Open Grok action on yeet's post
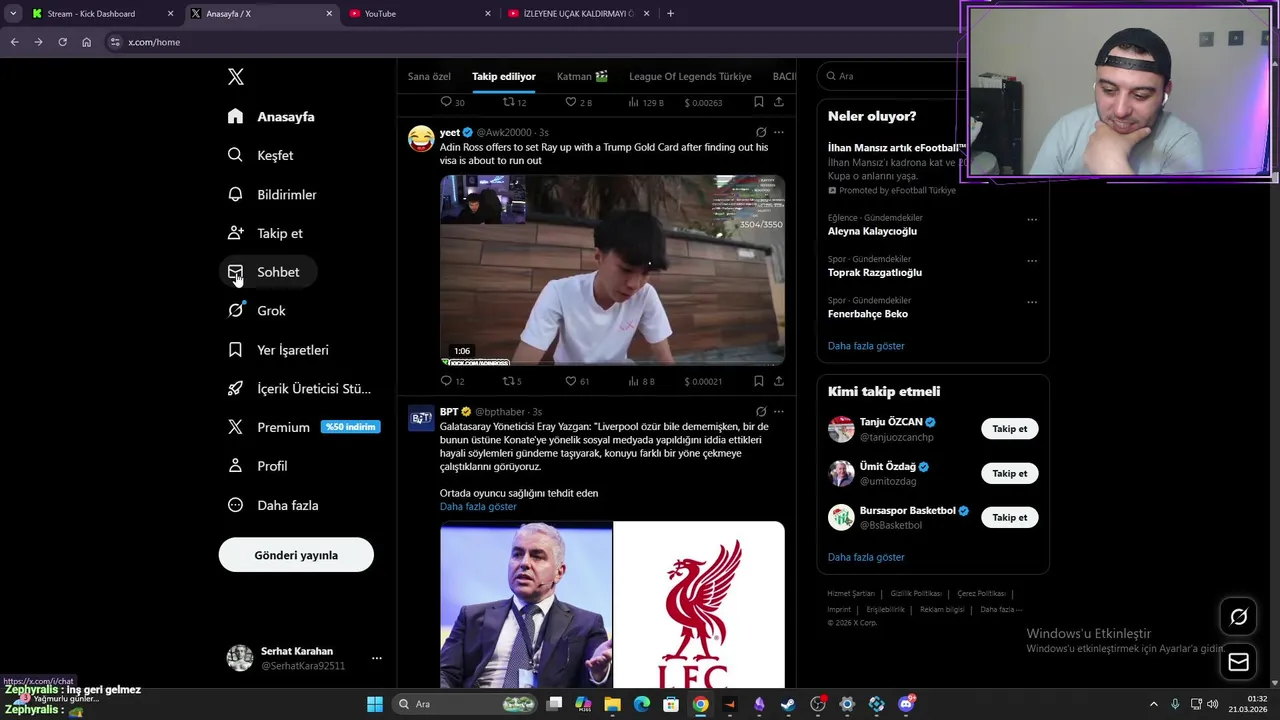The height and width of the screenshot is (720, 1280). point(761,132)
